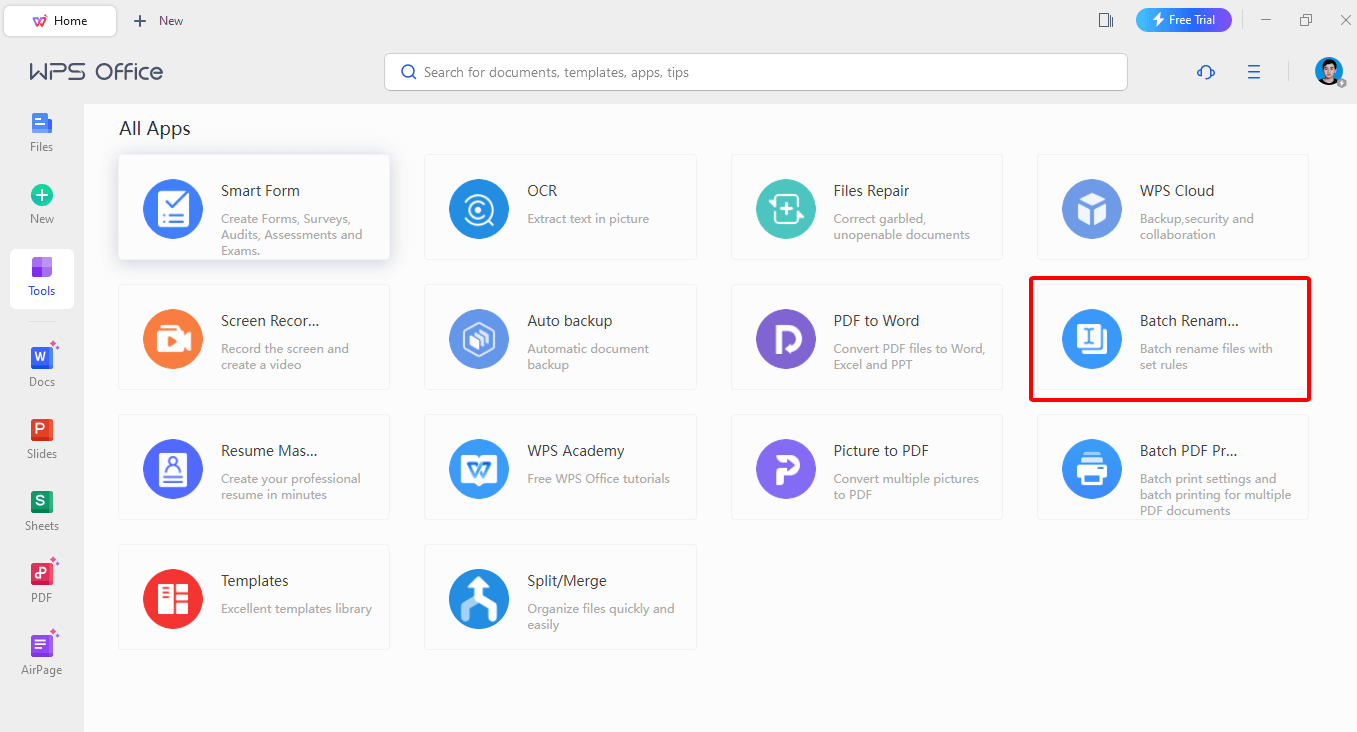Screen dimensions: 1357x732
Task: Click the cloud sync icon near the search bar
Action: tap(1205, 71)
